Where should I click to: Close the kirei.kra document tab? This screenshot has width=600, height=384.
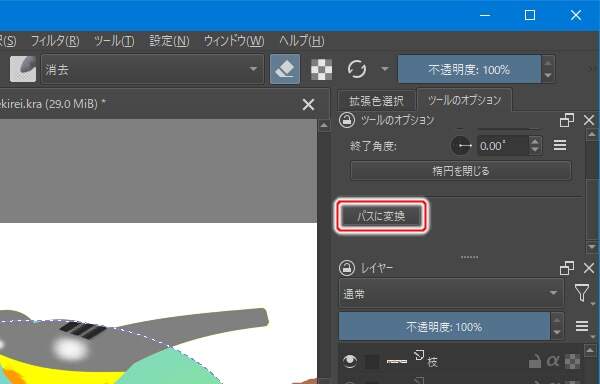pos(308,104)
